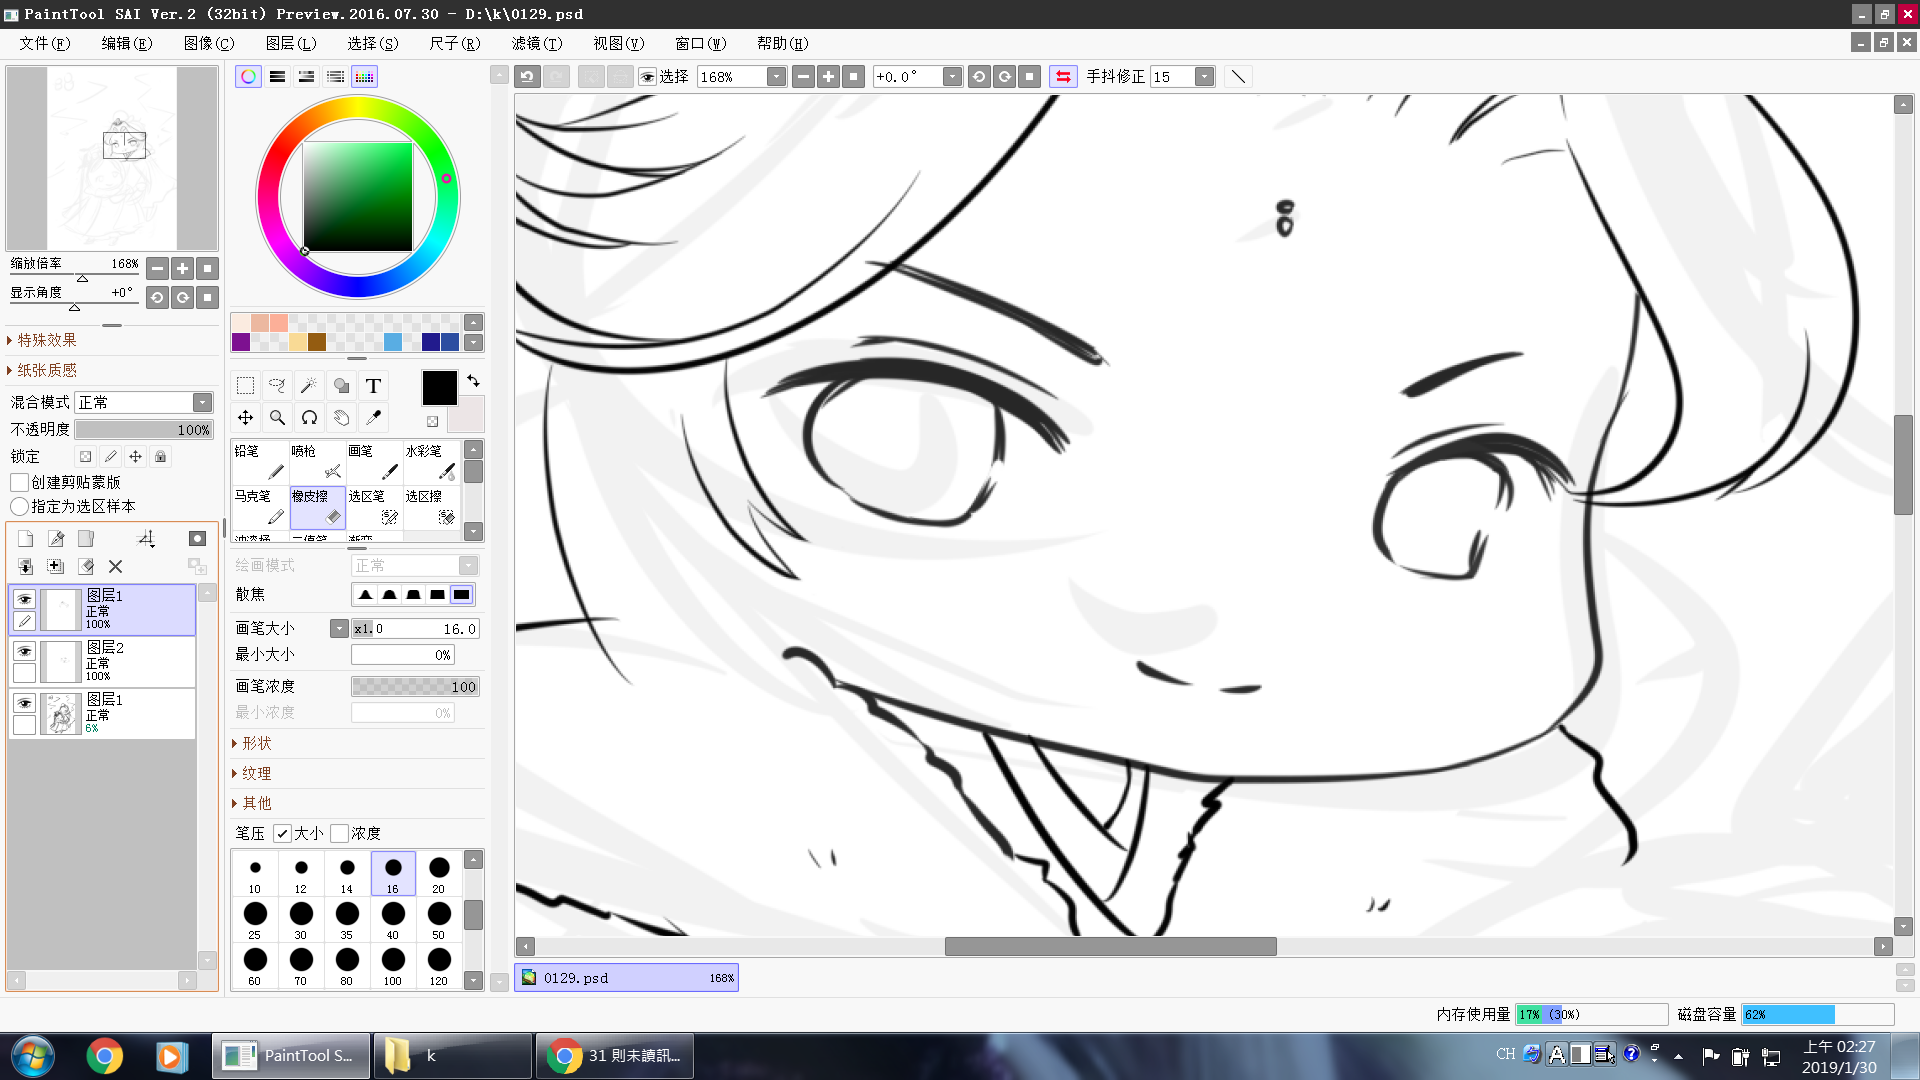Choose the 马克笔 marker tool
Viewport: 1920px width, 1080px height.
pos(260,507)
